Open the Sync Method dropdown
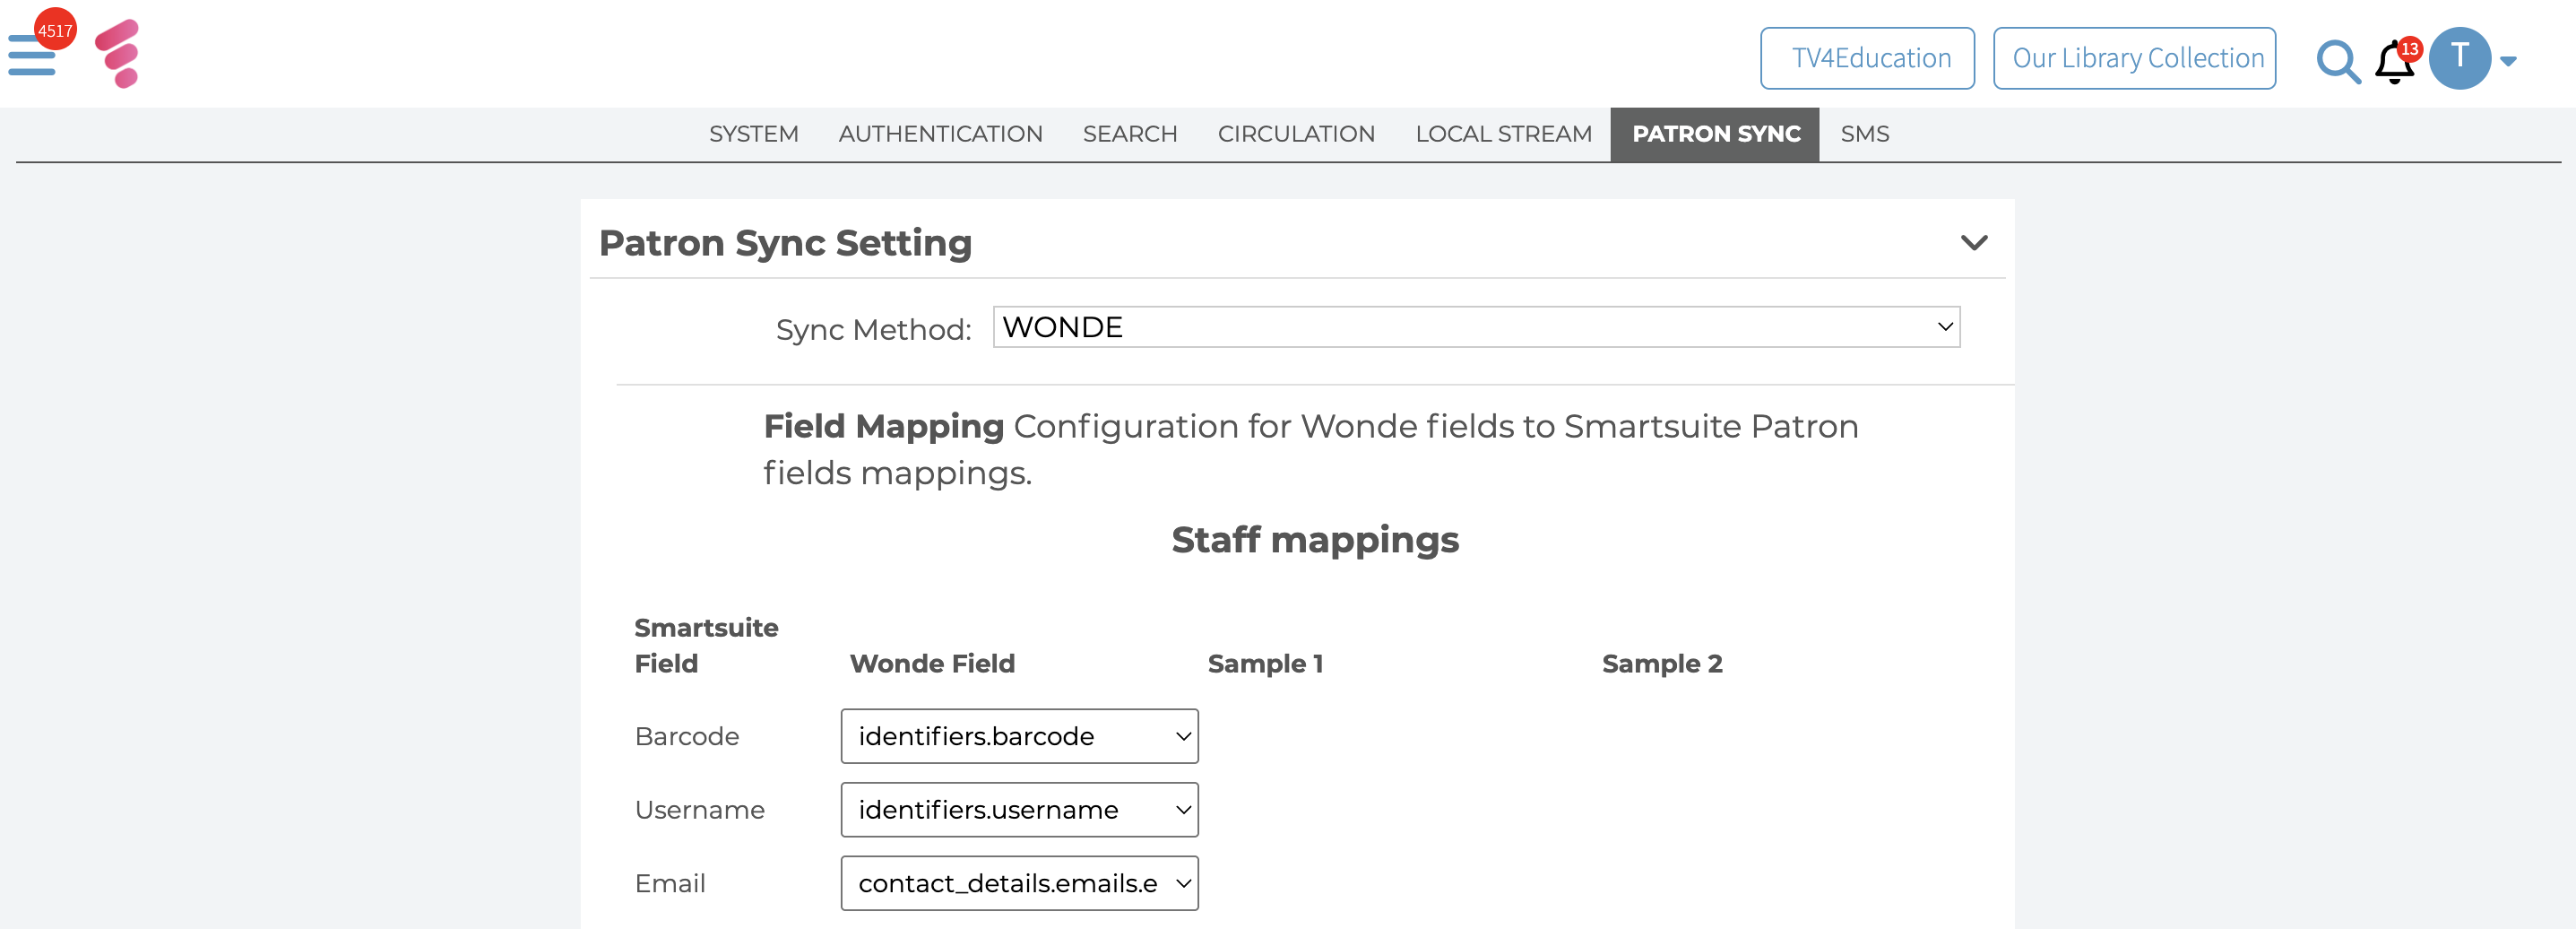Screen dimensions: 2576x929 click(x=1475, y=327)
